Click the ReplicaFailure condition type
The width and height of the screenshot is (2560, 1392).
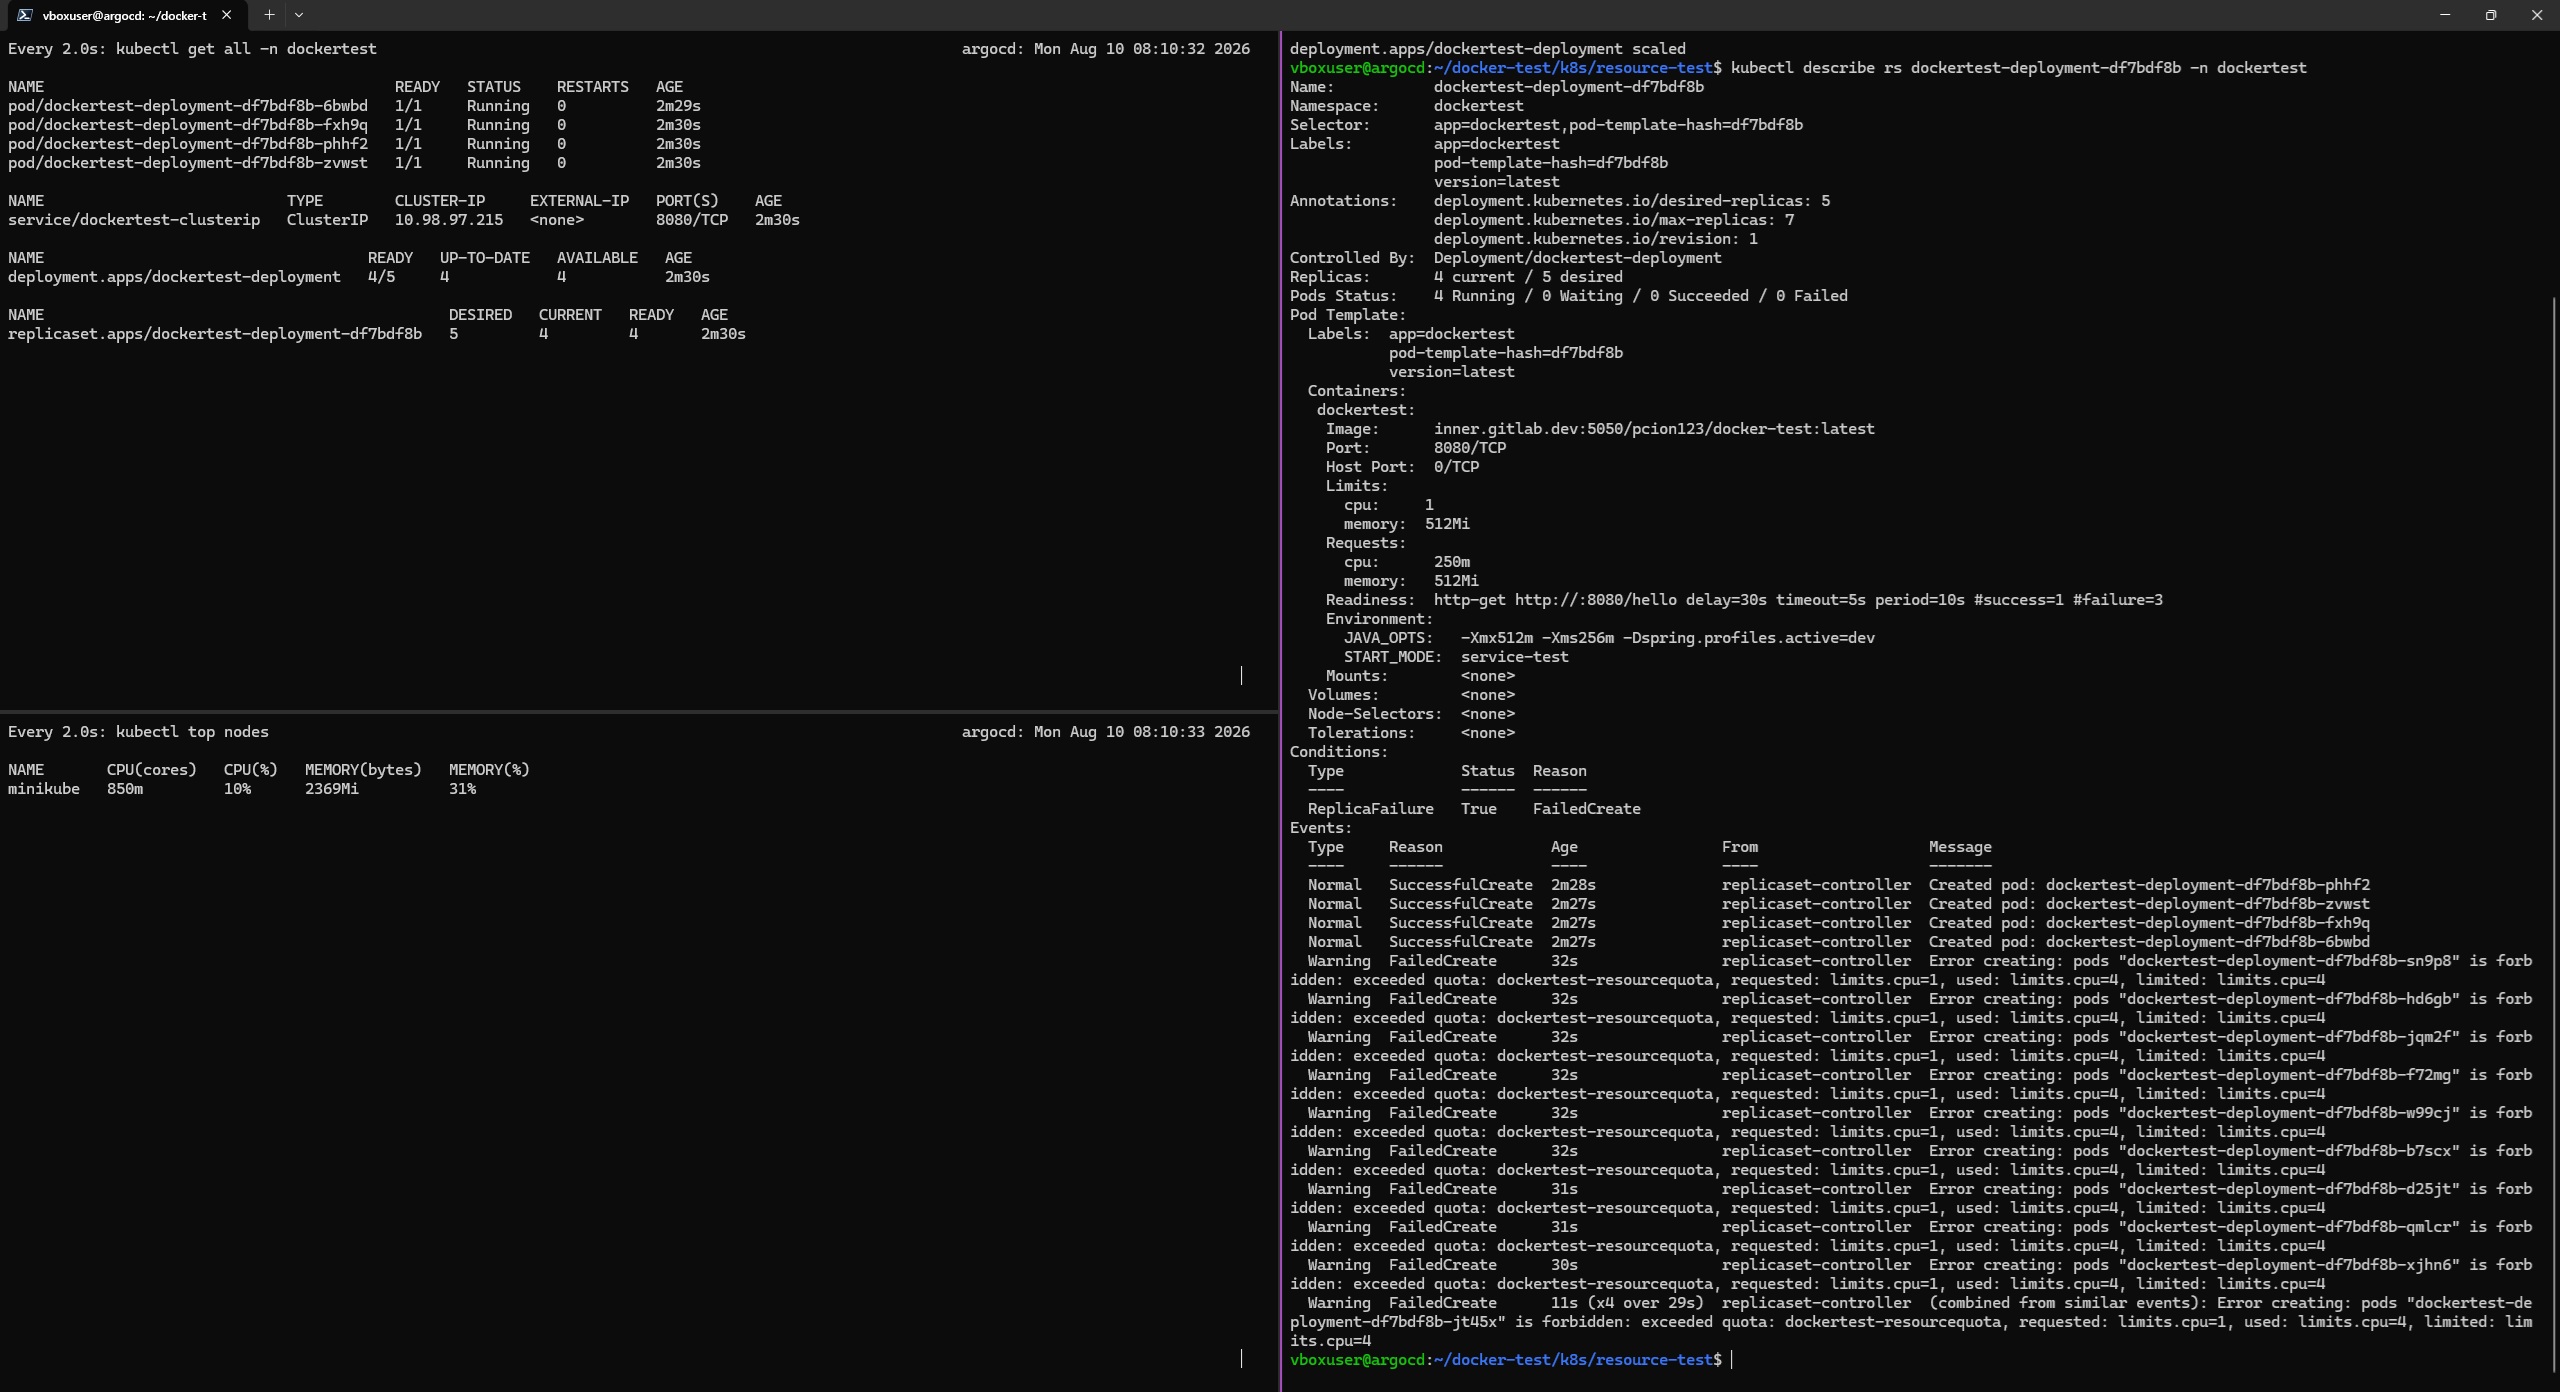(1370, 809)
